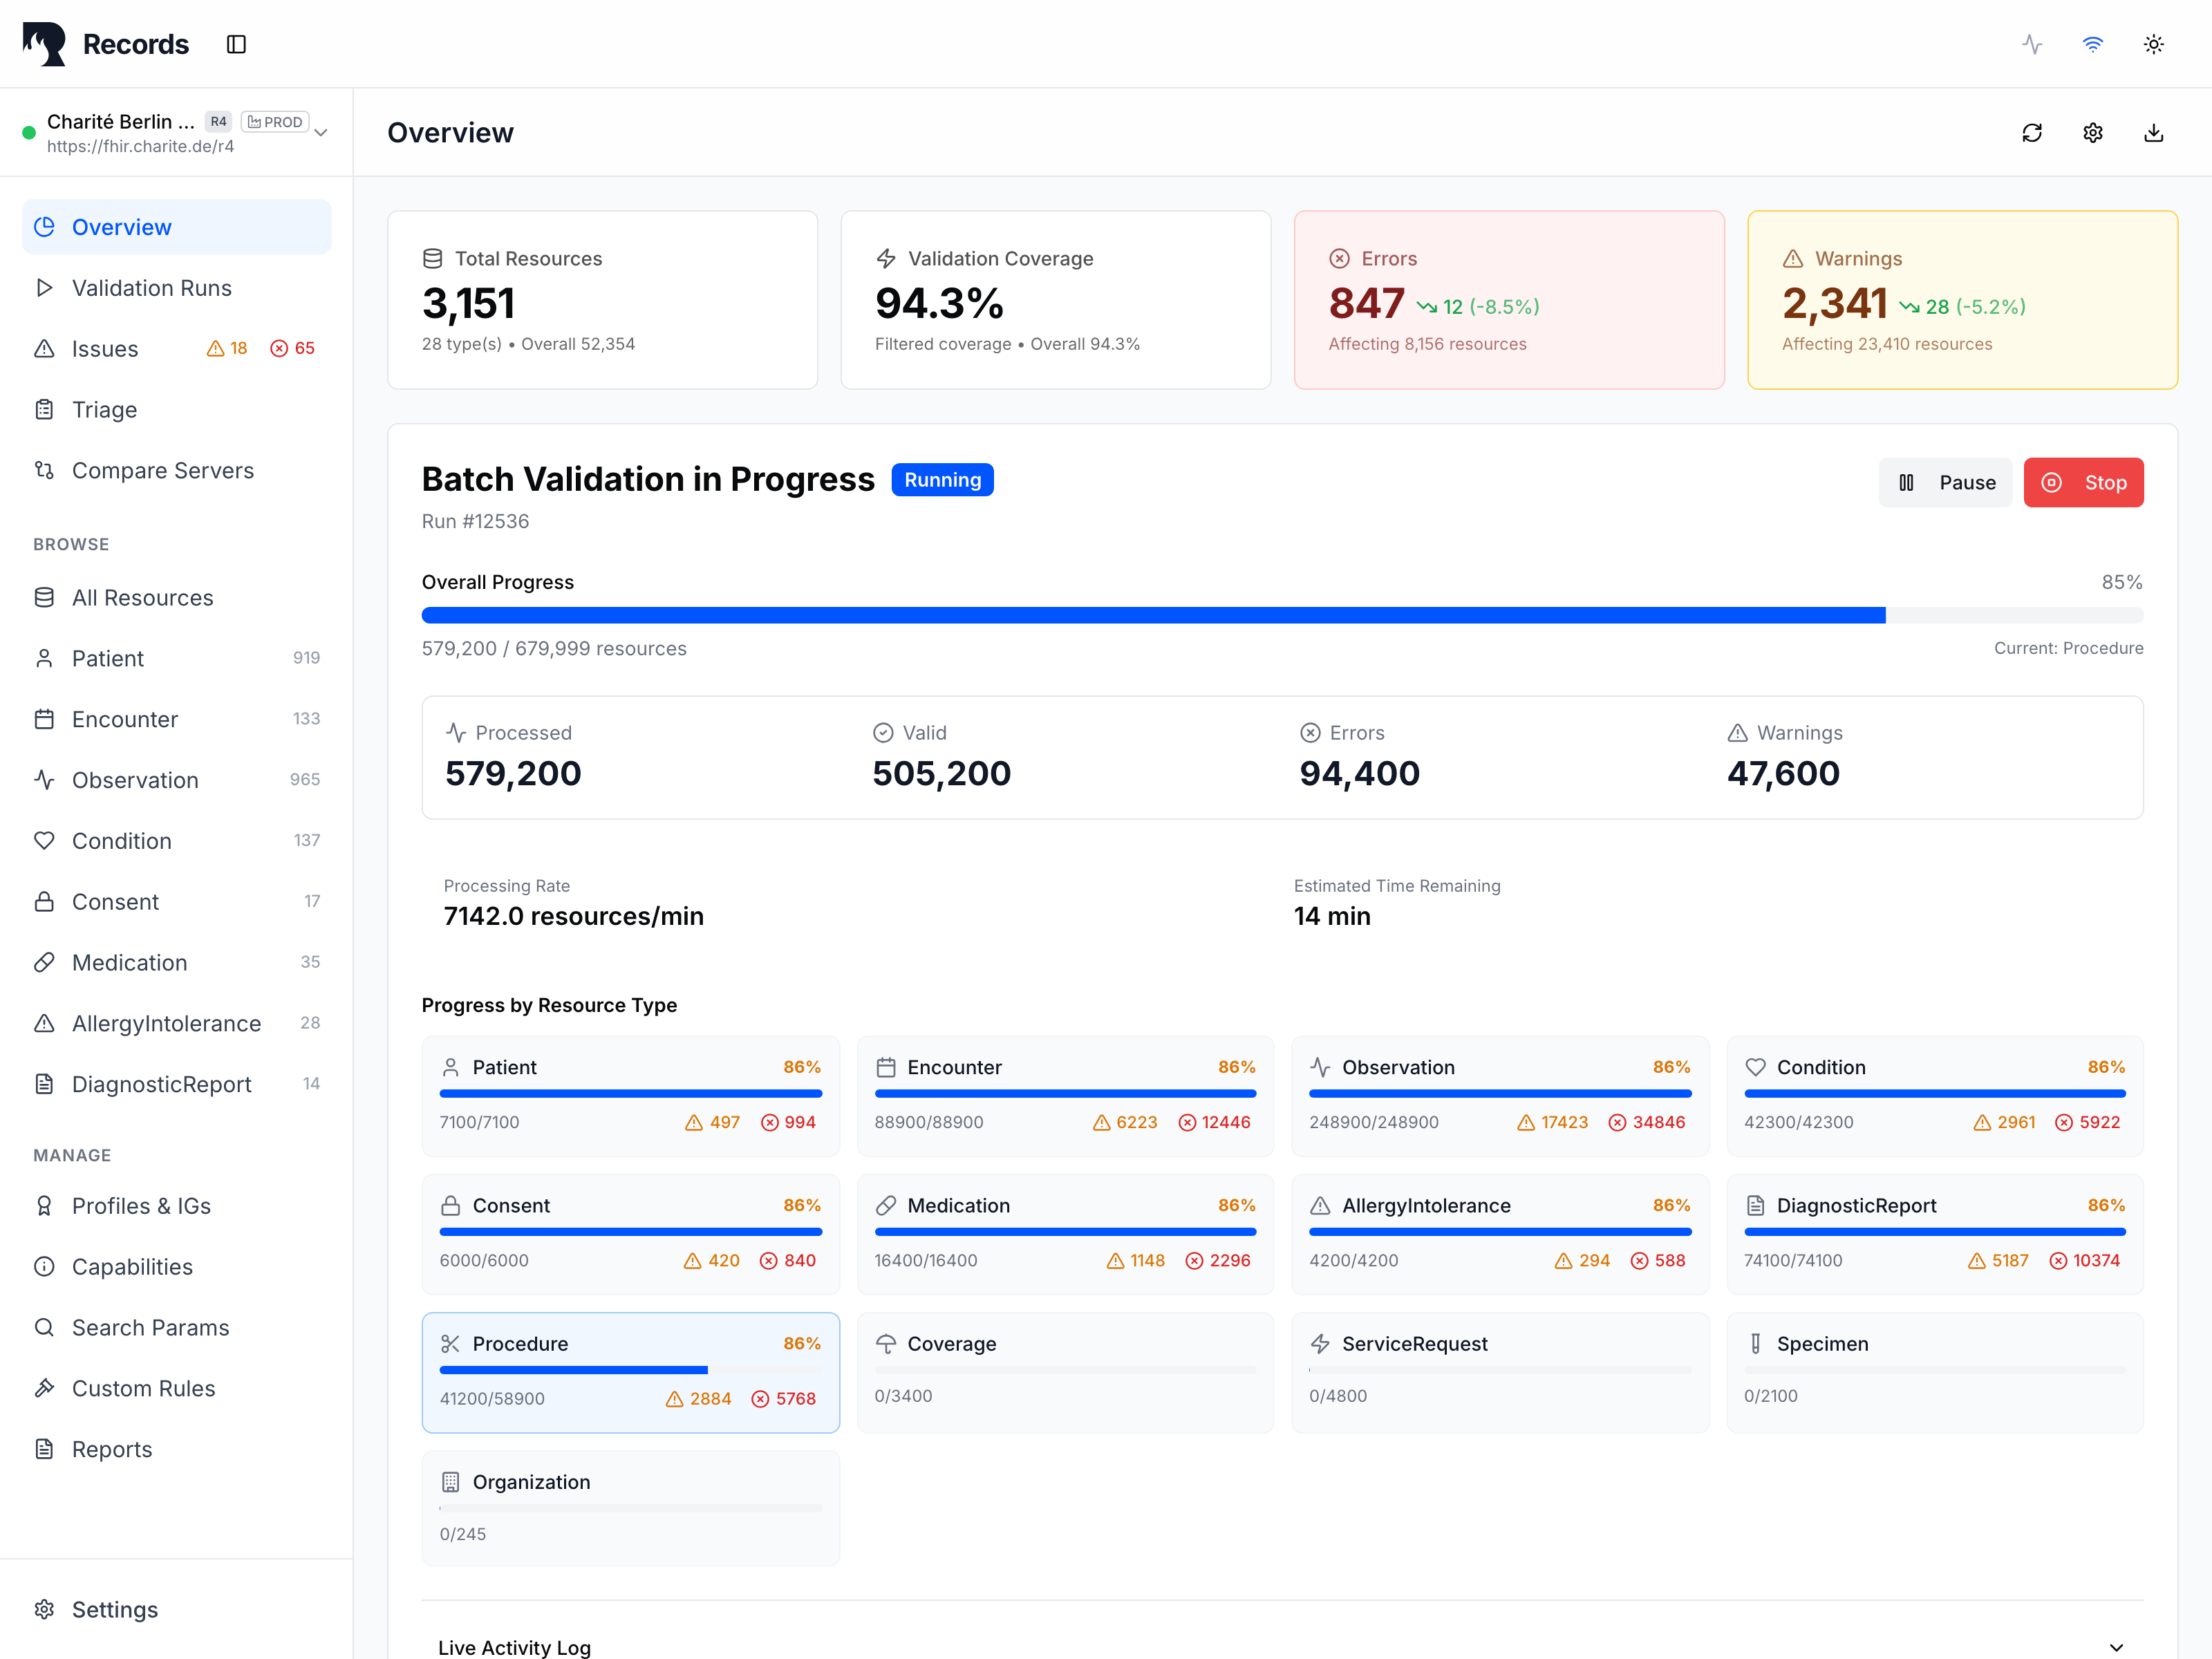This screenshot has width=2212, height=1659.
Task: Click the Records logo icon
Action: pyautogui.click(x=45, y=44)
